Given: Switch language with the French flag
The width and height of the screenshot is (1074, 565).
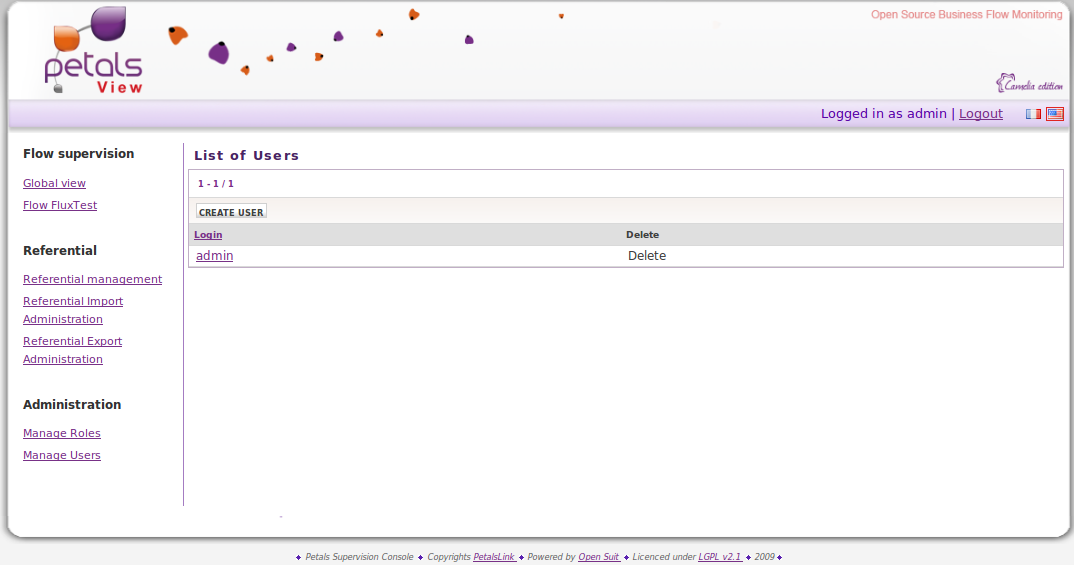Looking at the screenshot, I should coord(1033,114).
